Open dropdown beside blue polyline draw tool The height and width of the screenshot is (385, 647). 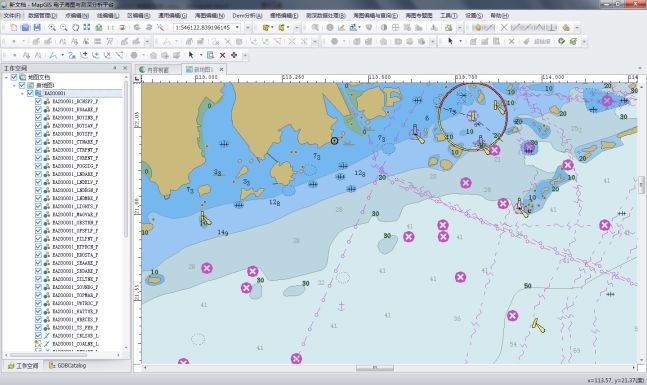click(62, 55)
